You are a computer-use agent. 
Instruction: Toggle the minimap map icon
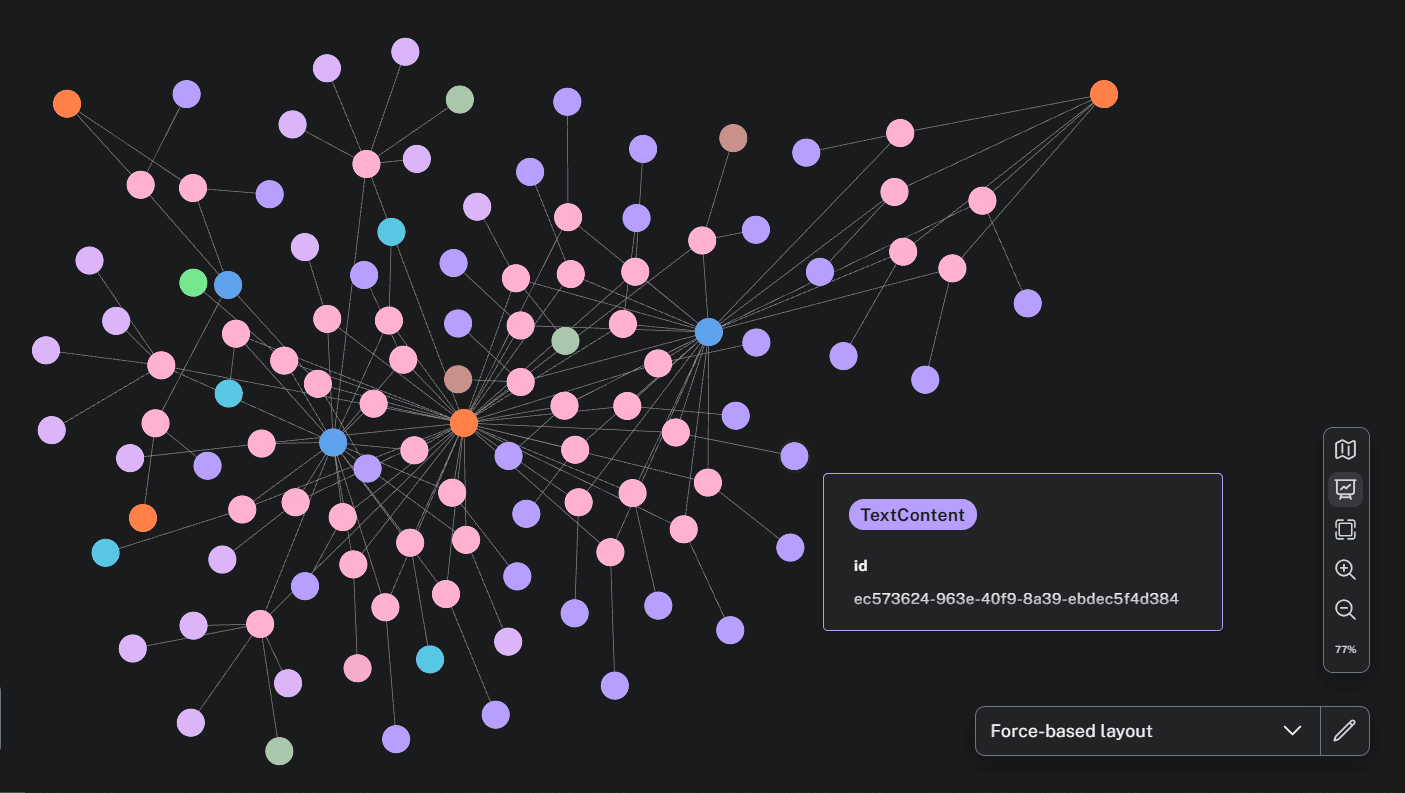(x=1345, y=450)
